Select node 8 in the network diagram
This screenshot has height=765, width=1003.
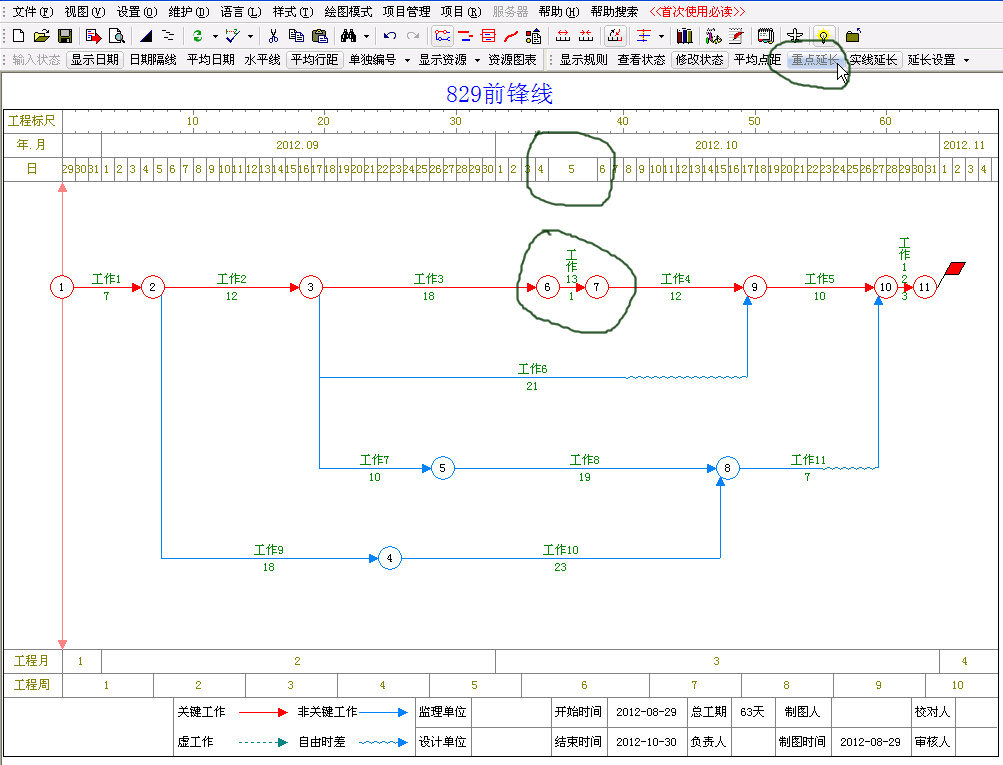point(727,468)
